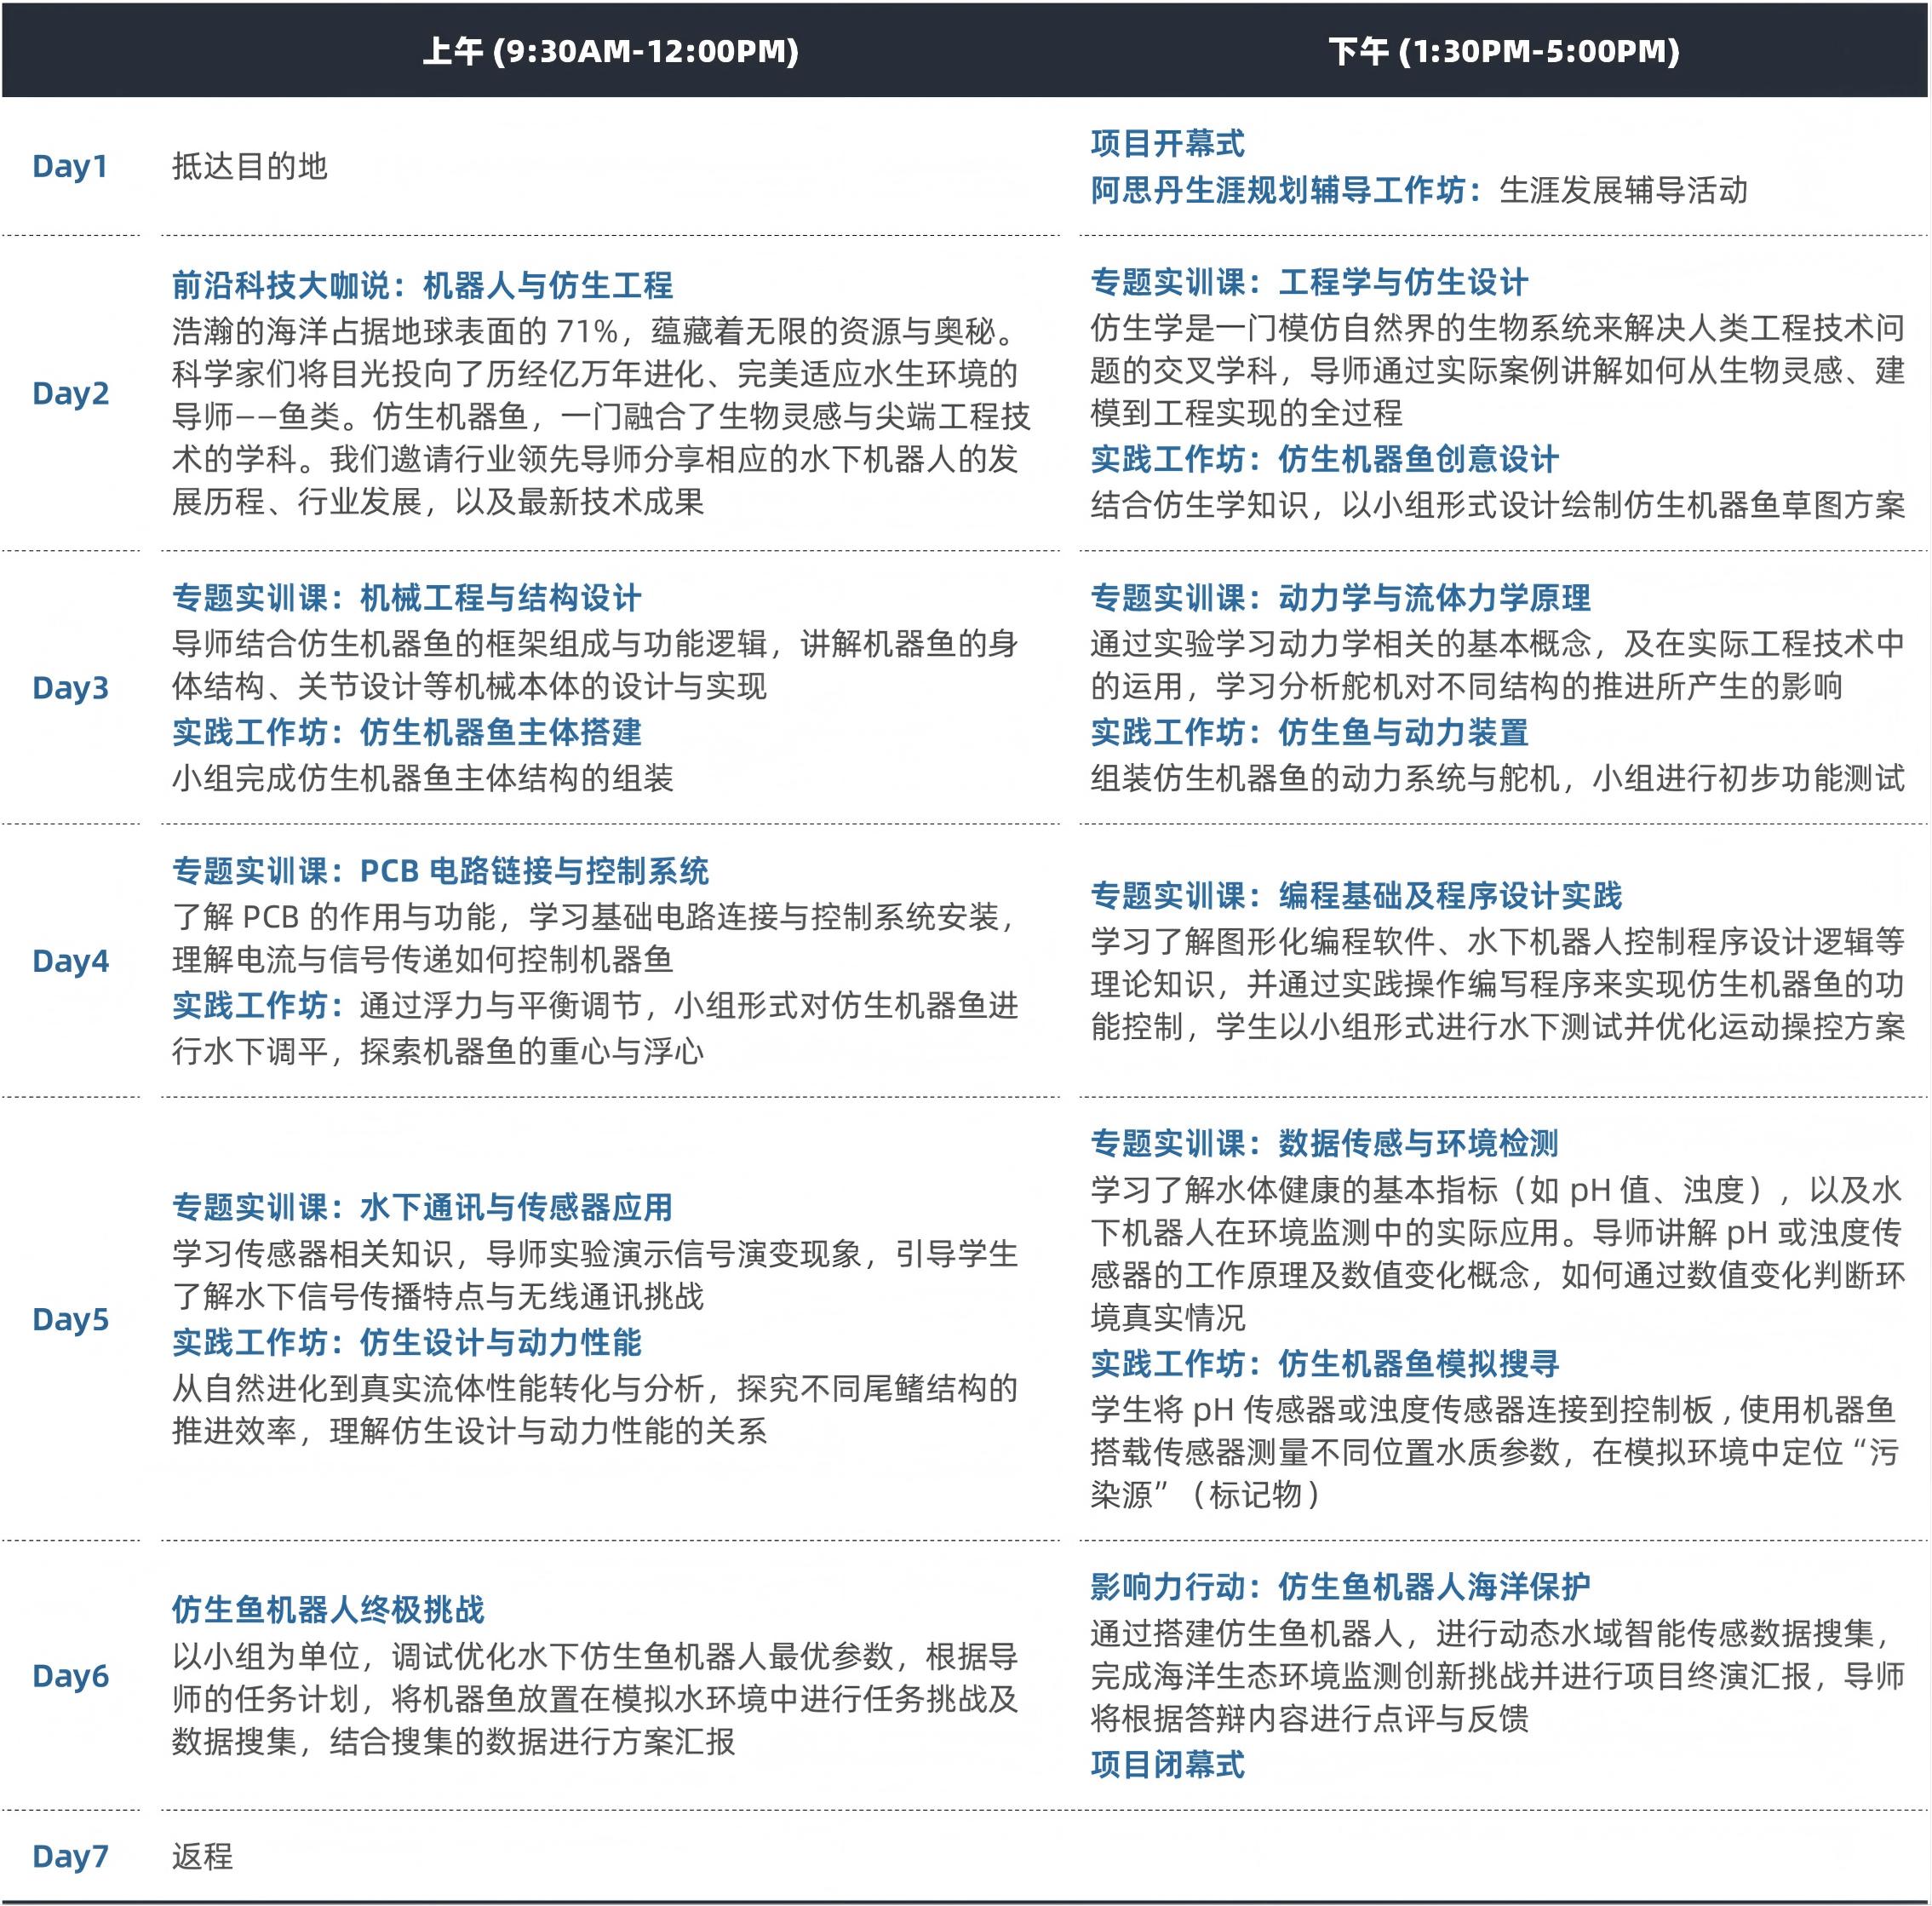This screenshot has height=1906, width=1932.
Task: Select the Day7 row label
Action: coord(70,1856)
